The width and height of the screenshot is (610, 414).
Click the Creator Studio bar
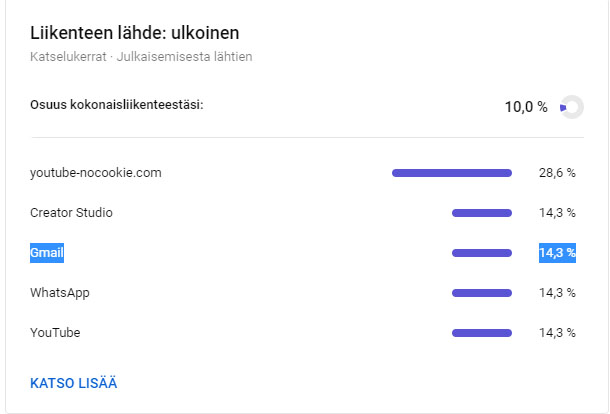(x=482, y=213)
